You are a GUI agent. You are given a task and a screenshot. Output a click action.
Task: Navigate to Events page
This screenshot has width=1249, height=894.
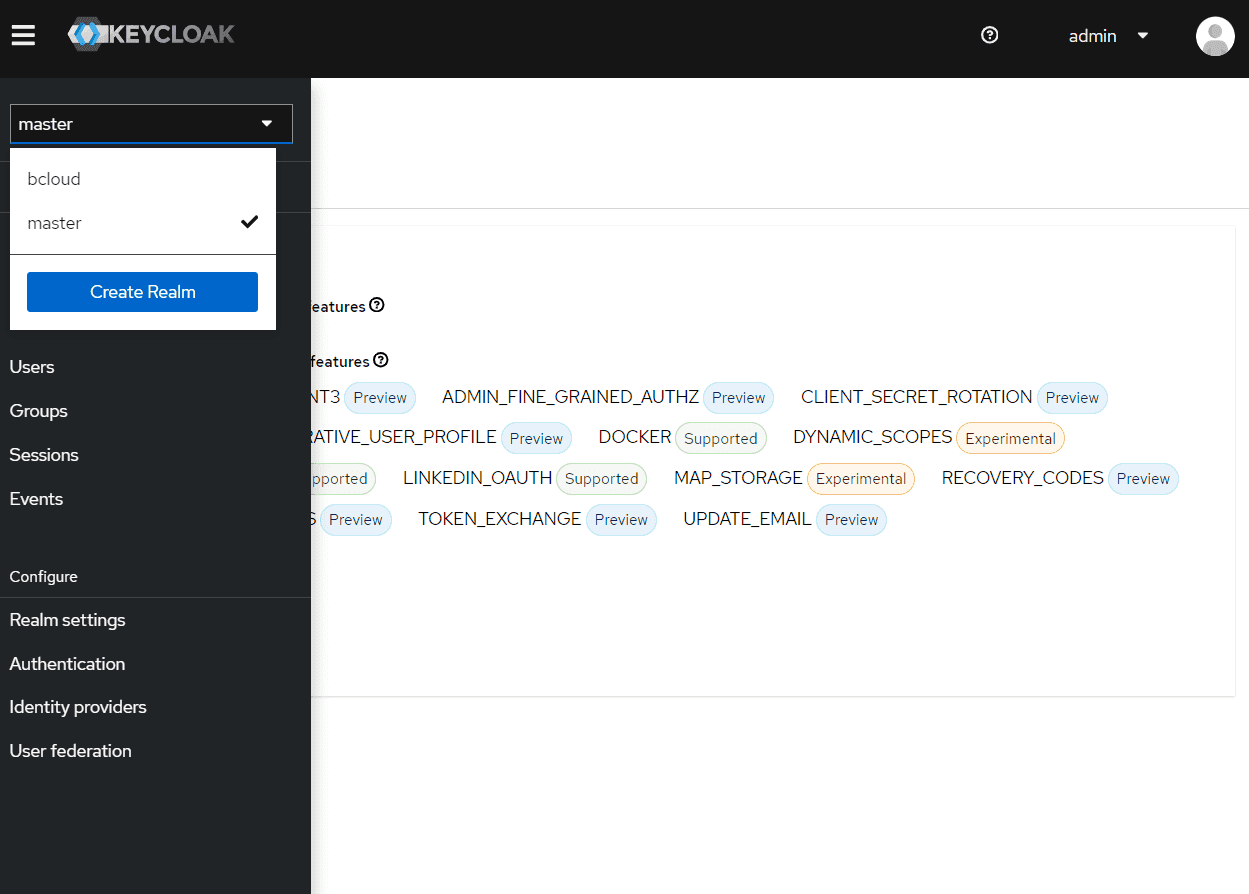point(36,499)
